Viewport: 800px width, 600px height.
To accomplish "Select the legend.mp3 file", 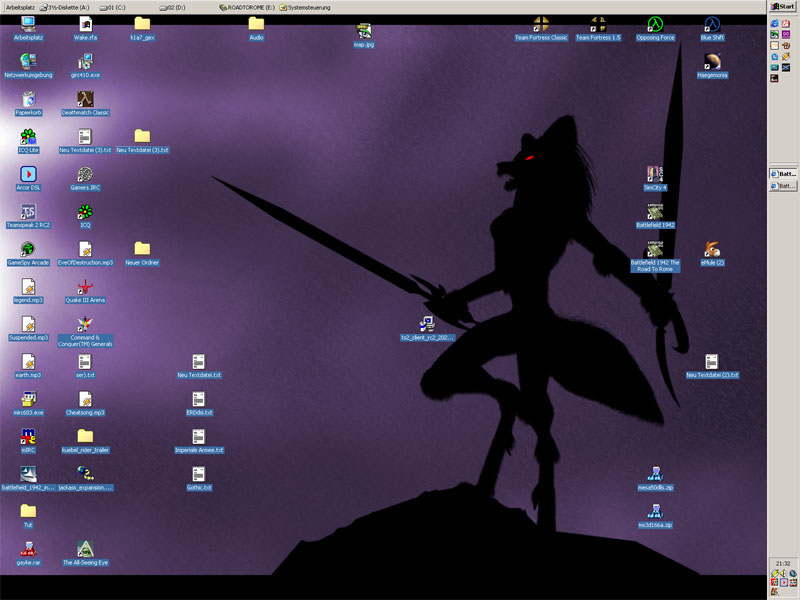I will tap(28, 291).
